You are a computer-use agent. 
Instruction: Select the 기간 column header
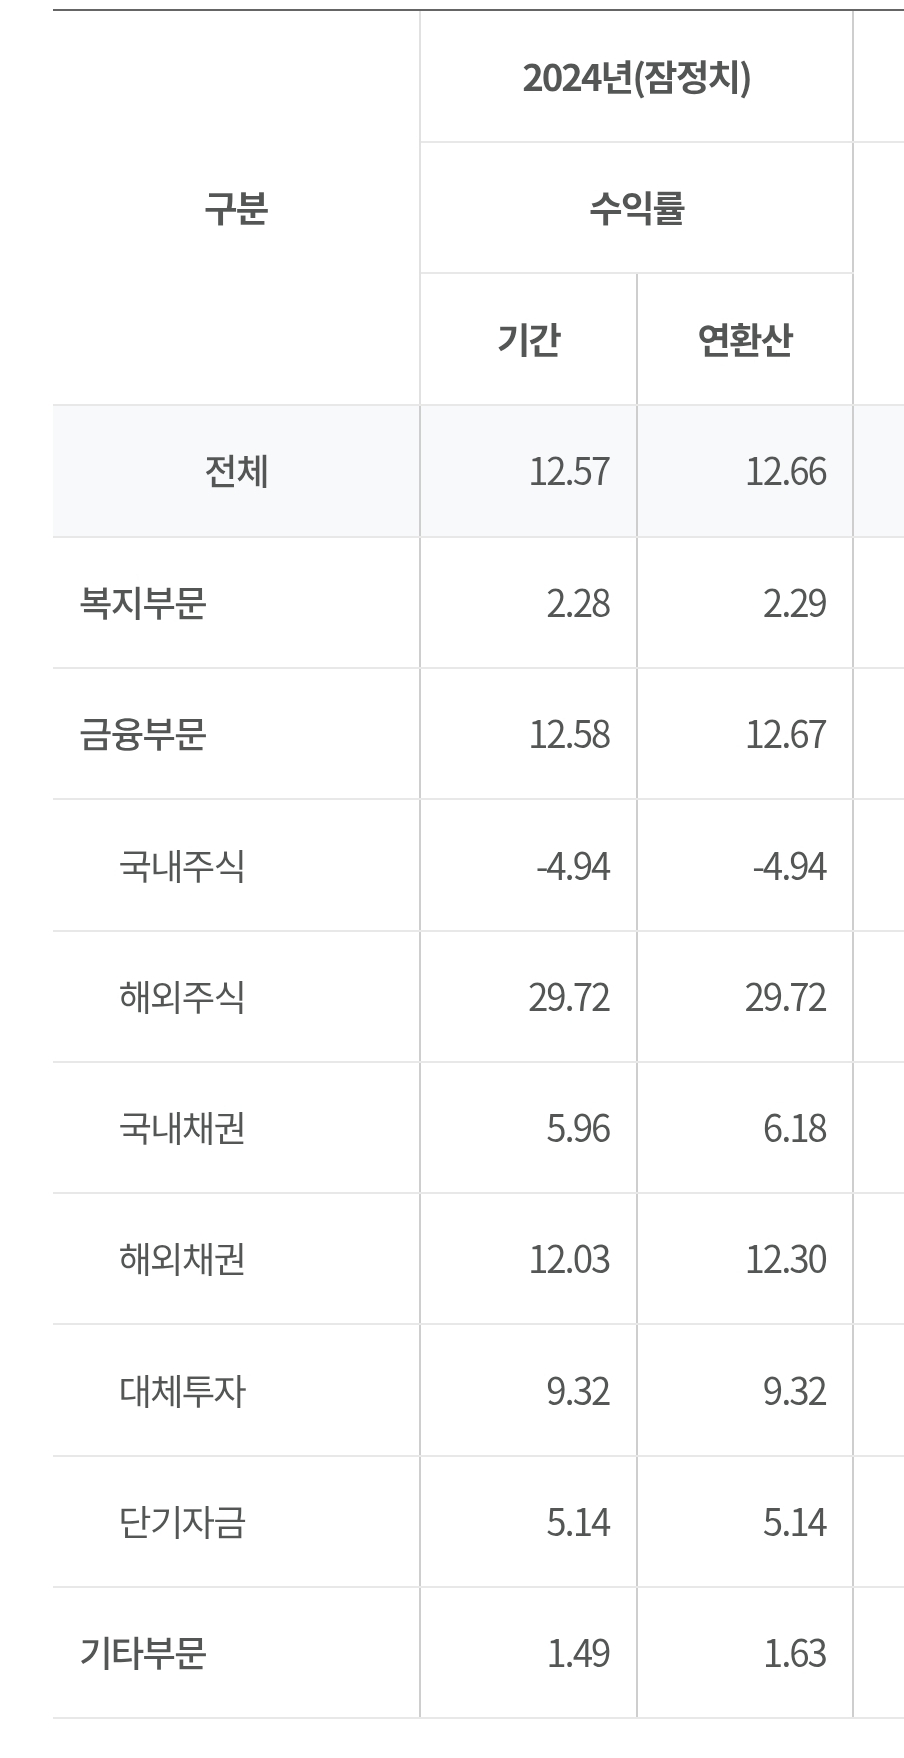coord(528,339)
